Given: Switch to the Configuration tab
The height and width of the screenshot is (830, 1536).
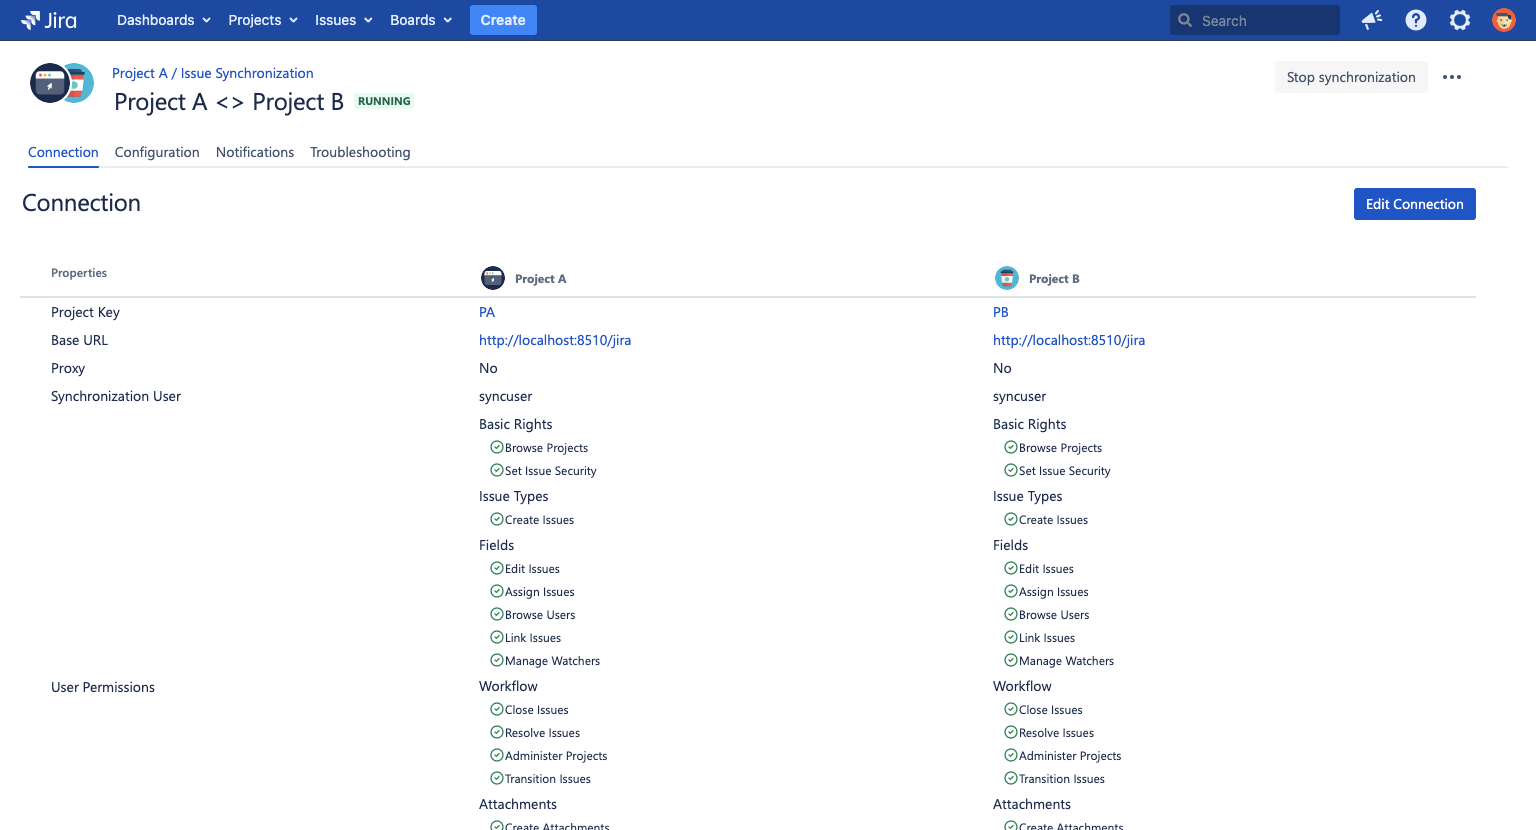Looking at the screenshot, I should pos(157,152).
